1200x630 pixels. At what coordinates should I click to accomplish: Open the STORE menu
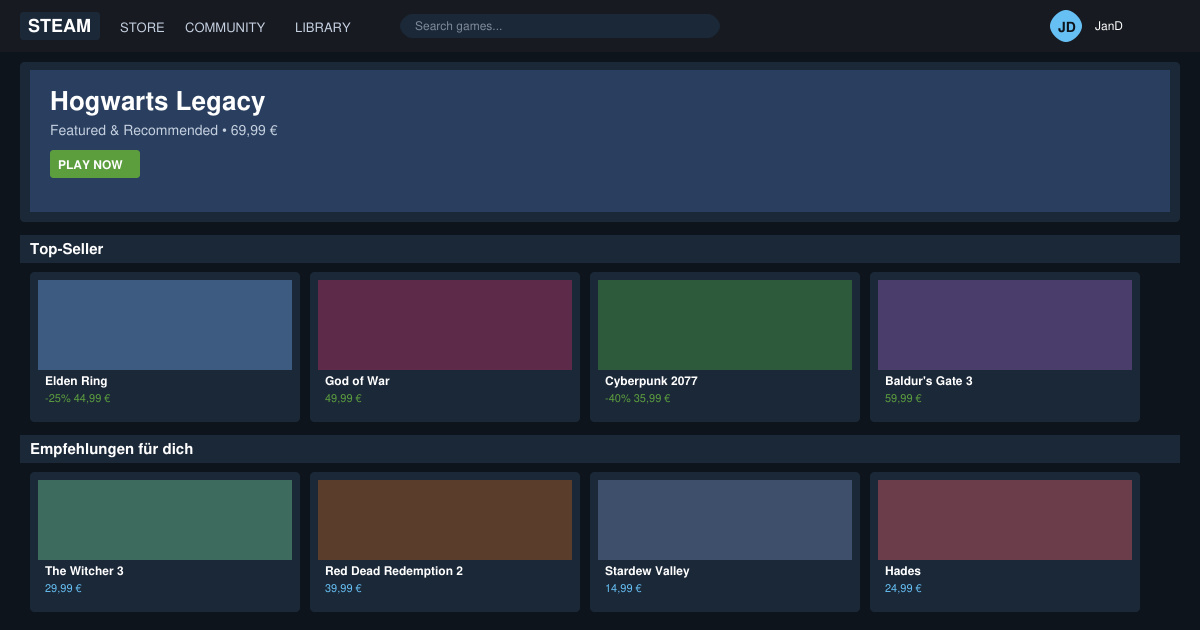pyautogui.click(x=142, y=27)
